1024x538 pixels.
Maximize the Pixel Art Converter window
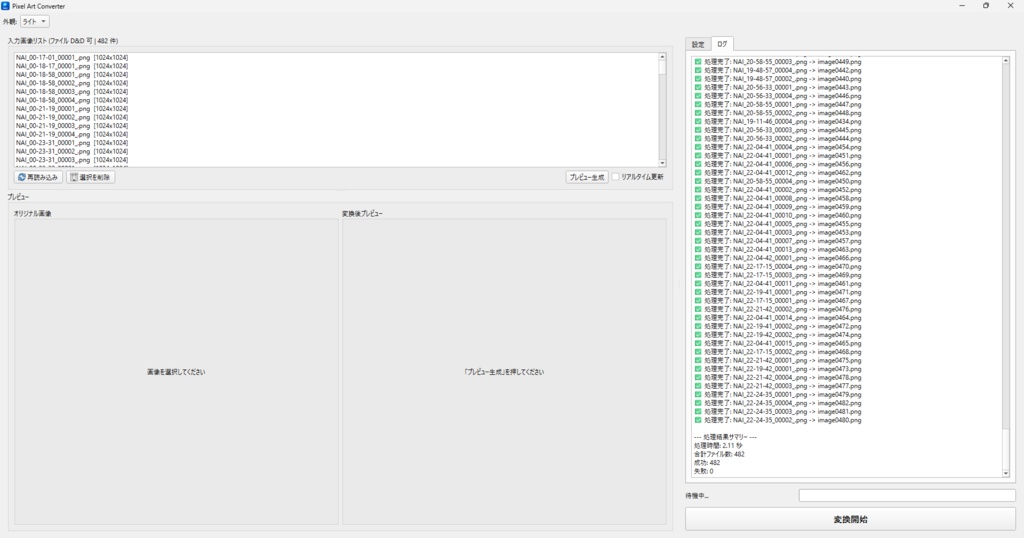[x=985, y=6]
